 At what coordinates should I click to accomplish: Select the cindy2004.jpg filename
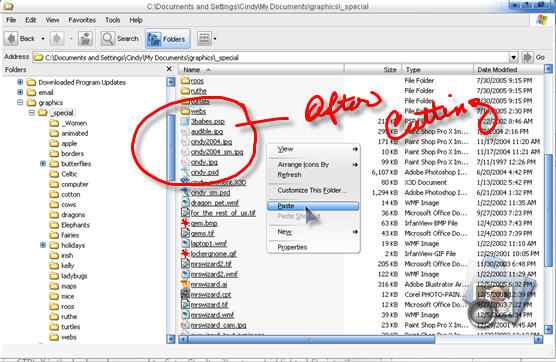tap(211, 142)
